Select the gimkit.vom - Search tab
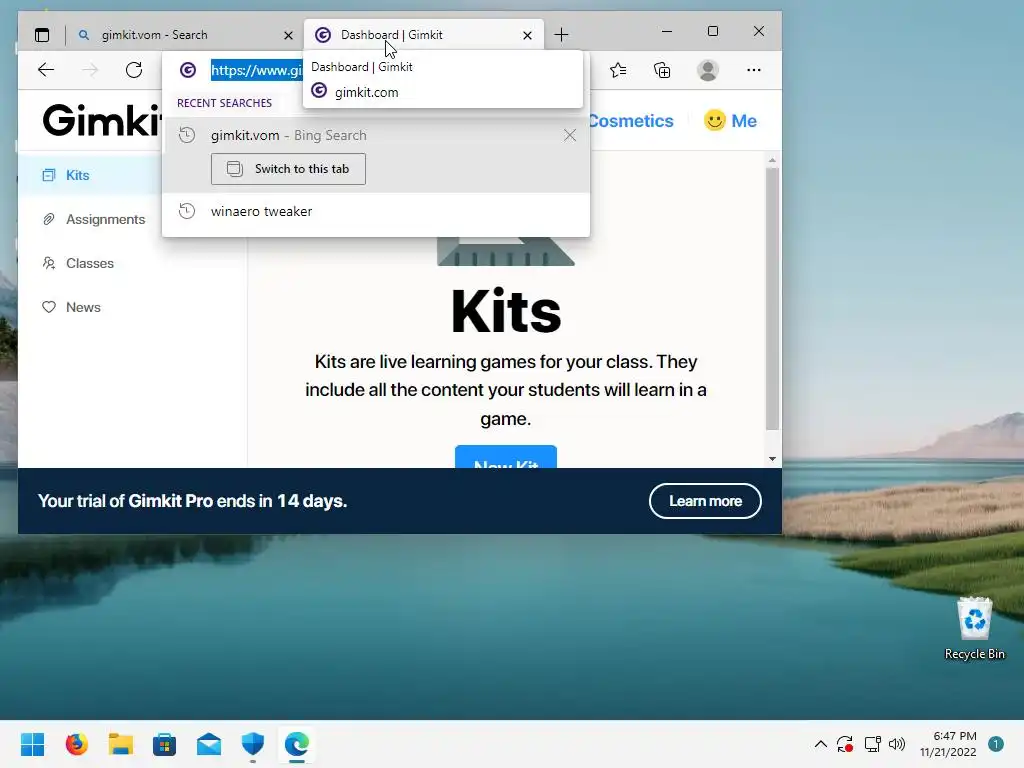 click(x=185, y=35)
